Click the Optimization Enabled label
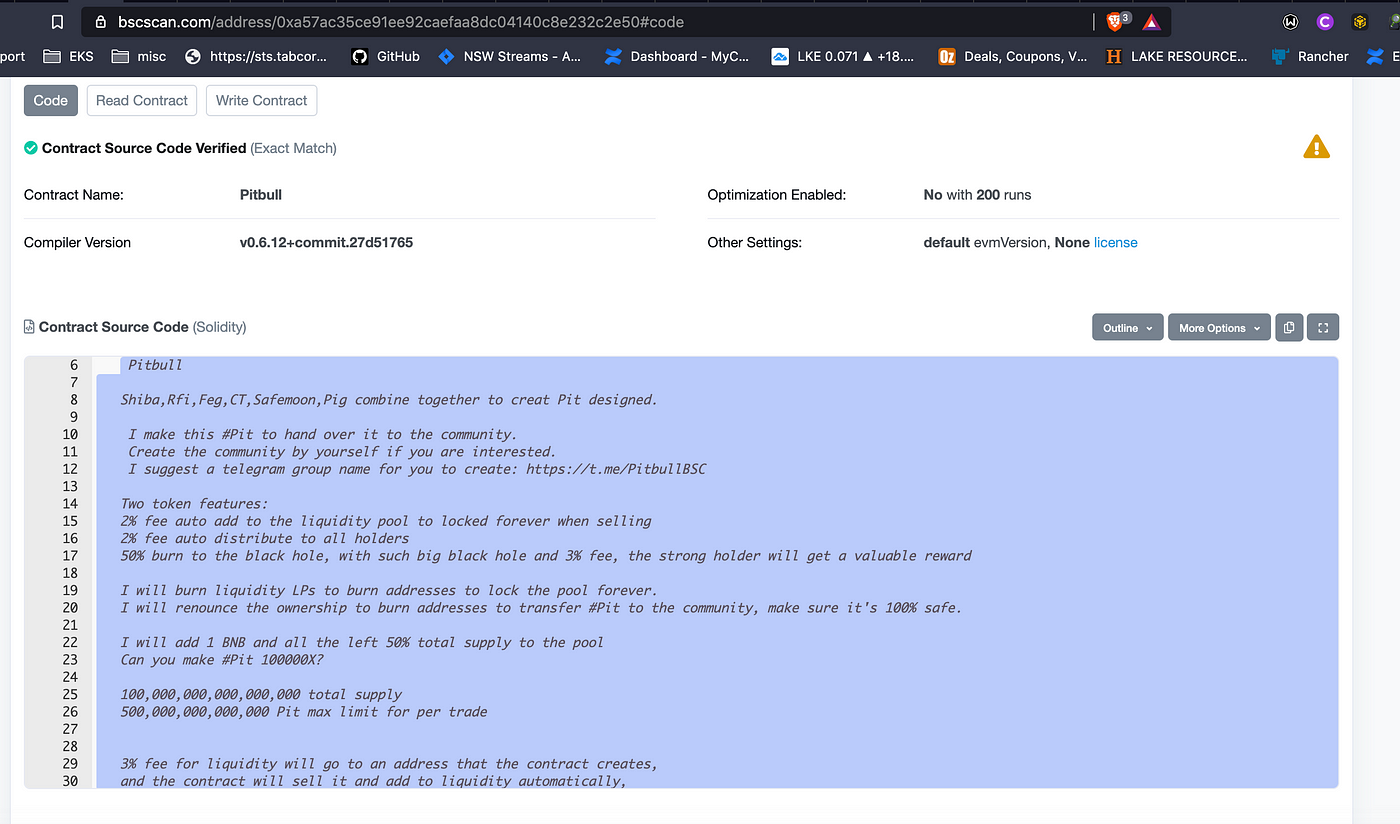The width and height of the screenshot is (1400, 824). [777, 195]
